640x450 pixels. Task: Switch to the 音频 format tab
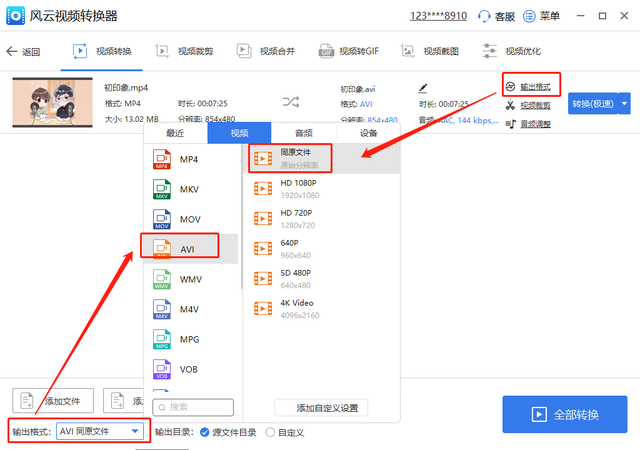[x=304, y=133]
